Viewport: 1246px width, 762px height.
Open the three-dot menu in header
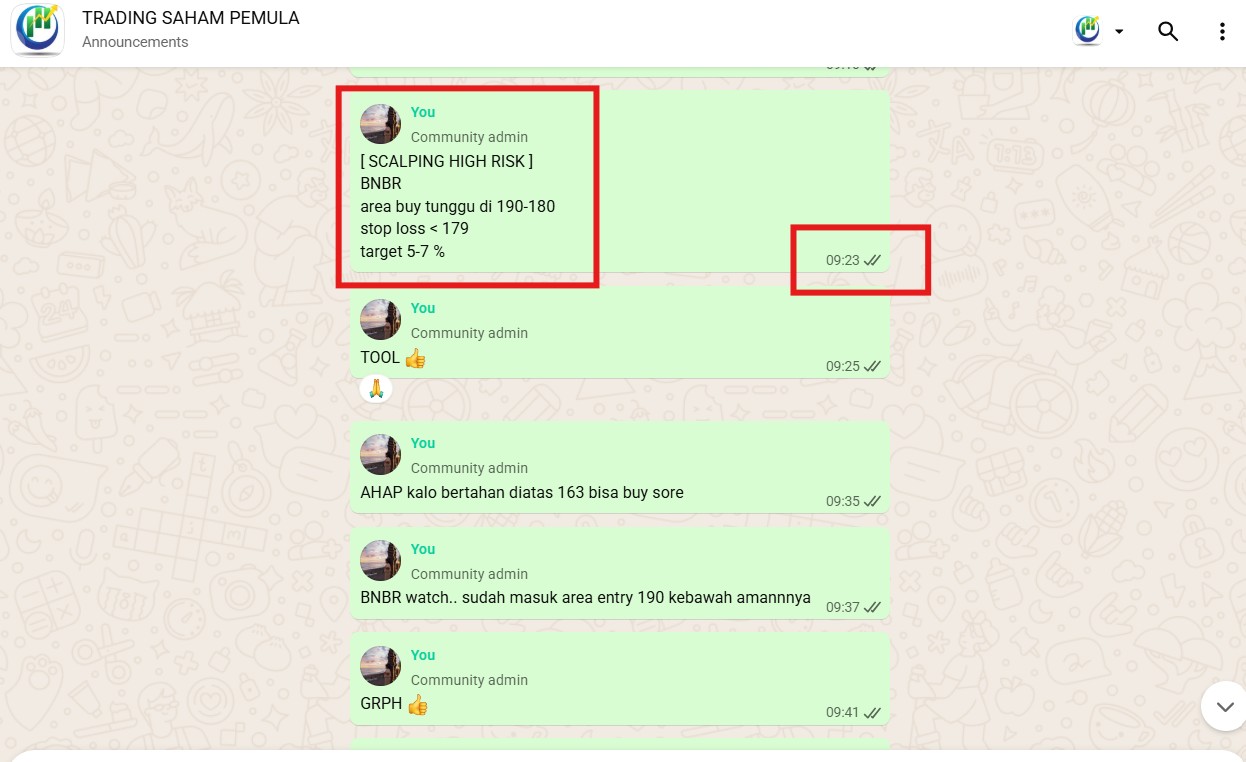coord(1222,31)
